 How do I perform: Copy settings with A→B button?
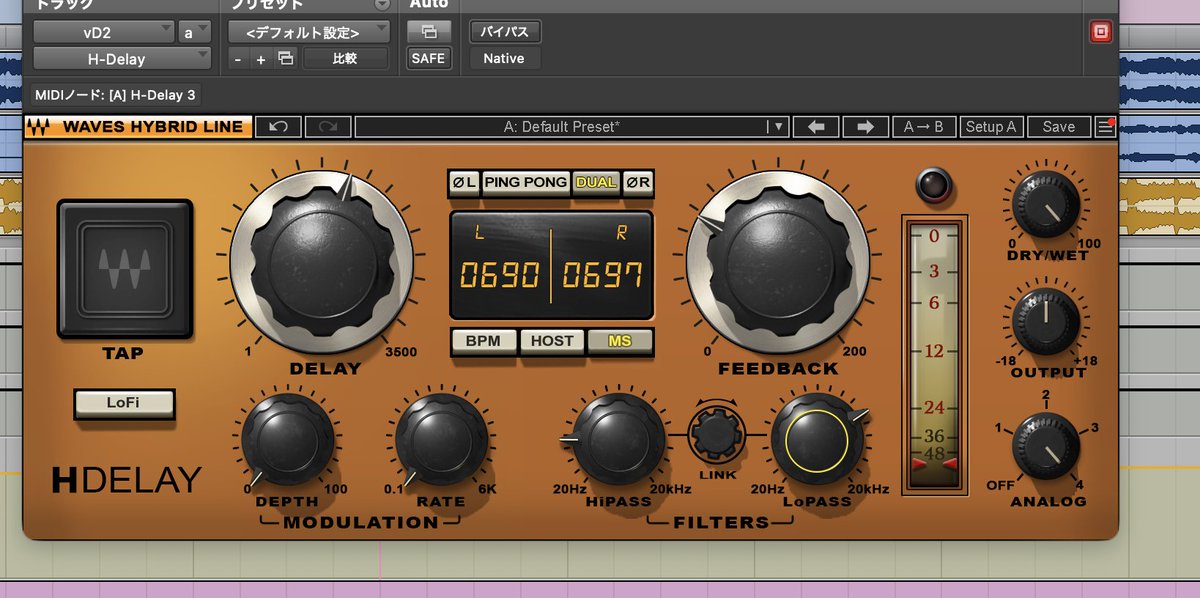pos(923,127)
